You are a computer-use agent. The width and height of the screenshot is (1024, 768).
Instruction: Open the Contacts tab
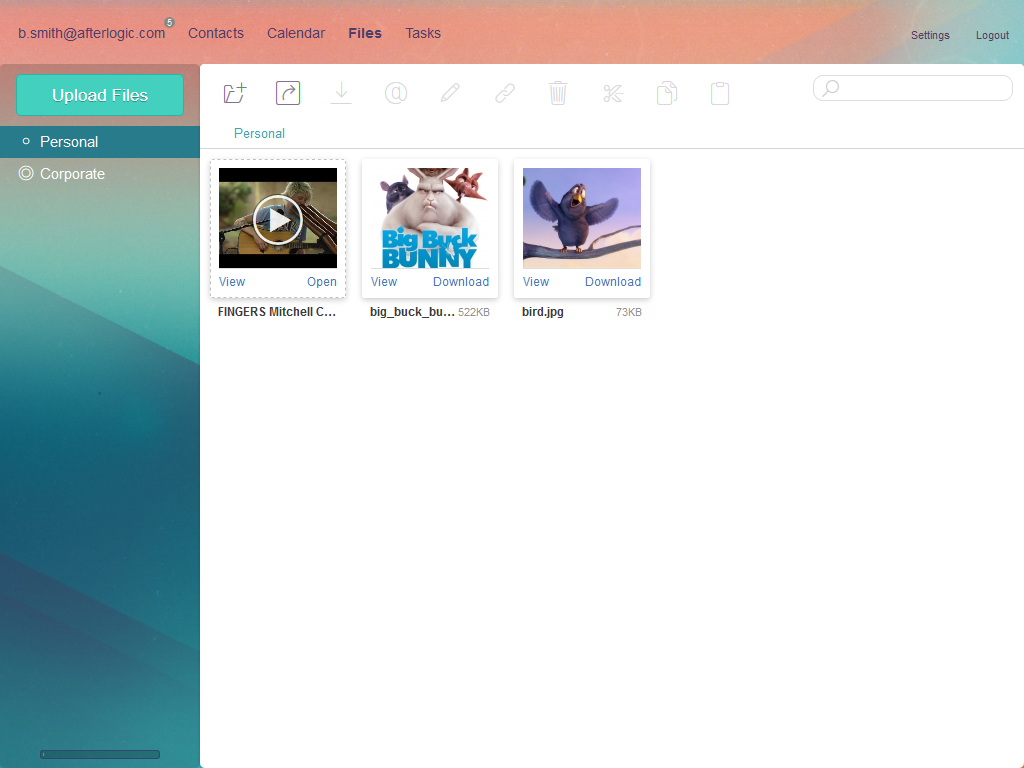[216, 33]
